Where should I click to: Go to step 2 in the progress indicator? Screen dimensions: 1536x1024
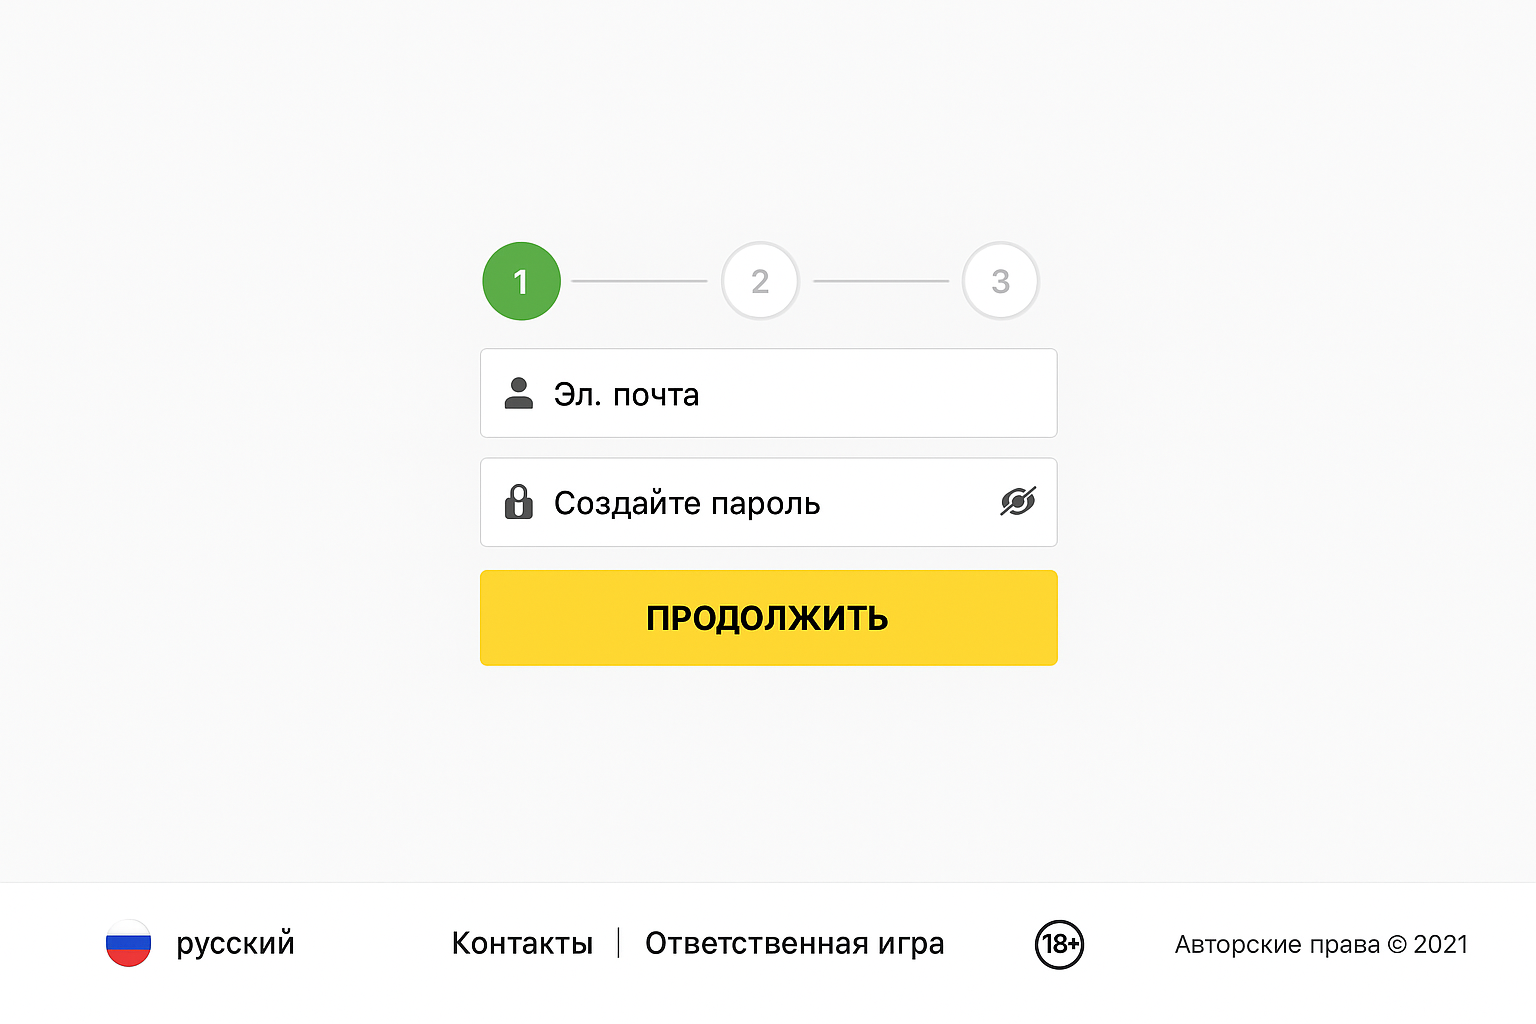coord(760,281)
